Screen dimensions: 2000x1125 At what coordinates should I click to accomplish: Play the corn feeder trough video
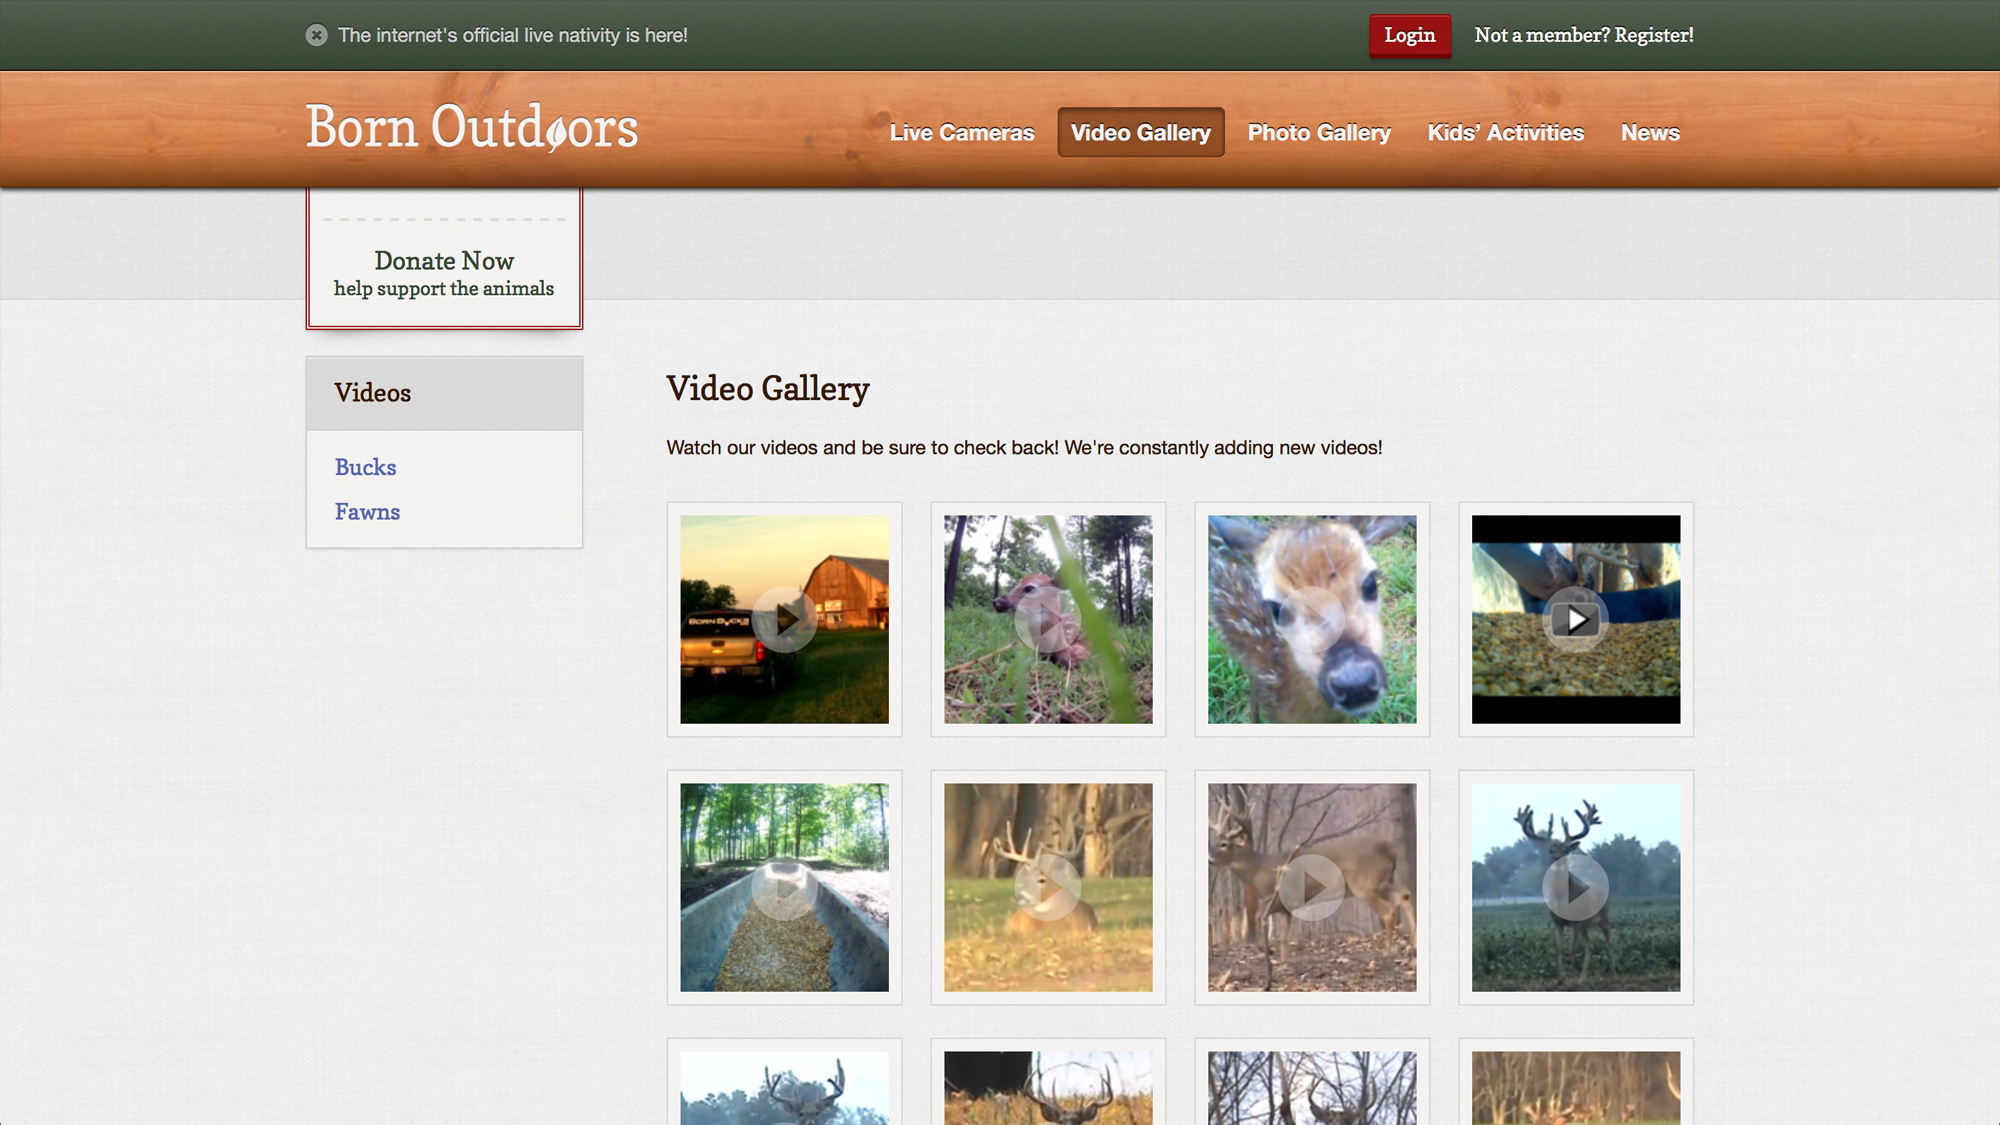click(784, 888)
